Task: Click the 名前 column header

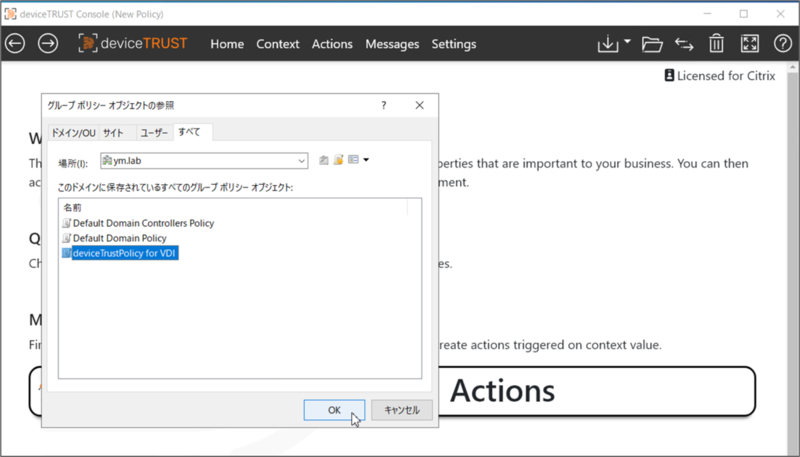Action: (234, 207)
